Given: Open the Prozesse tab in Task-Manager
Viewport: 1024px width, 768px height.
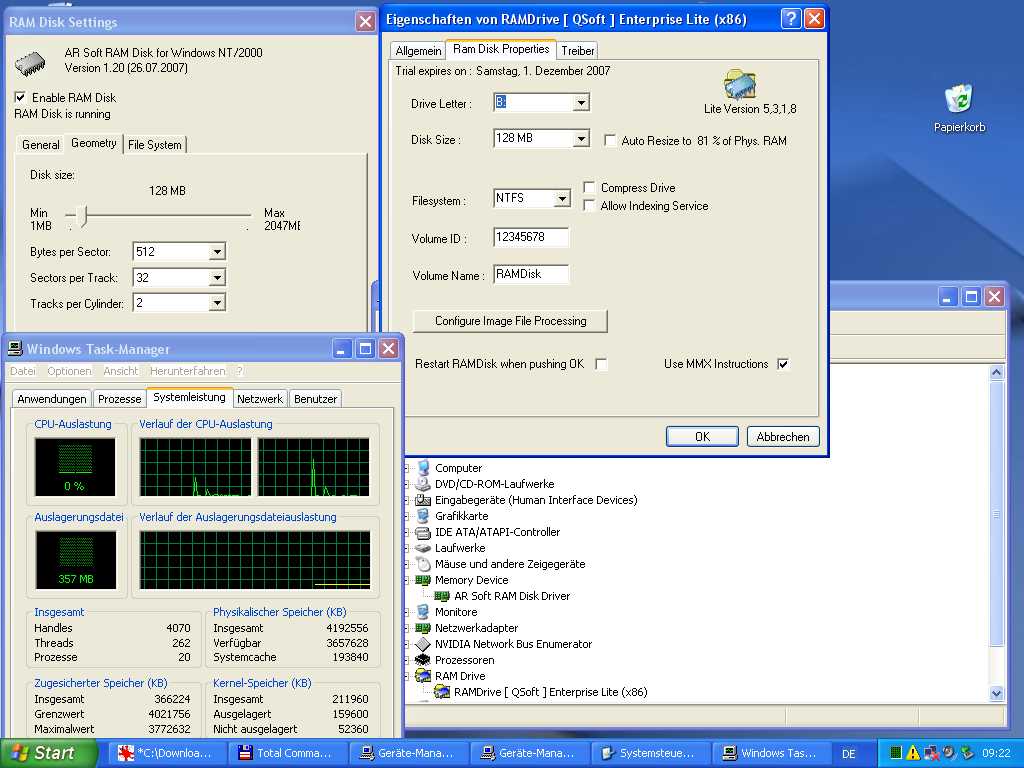Looking at the screenshot, I should click(x=120, y=399).
